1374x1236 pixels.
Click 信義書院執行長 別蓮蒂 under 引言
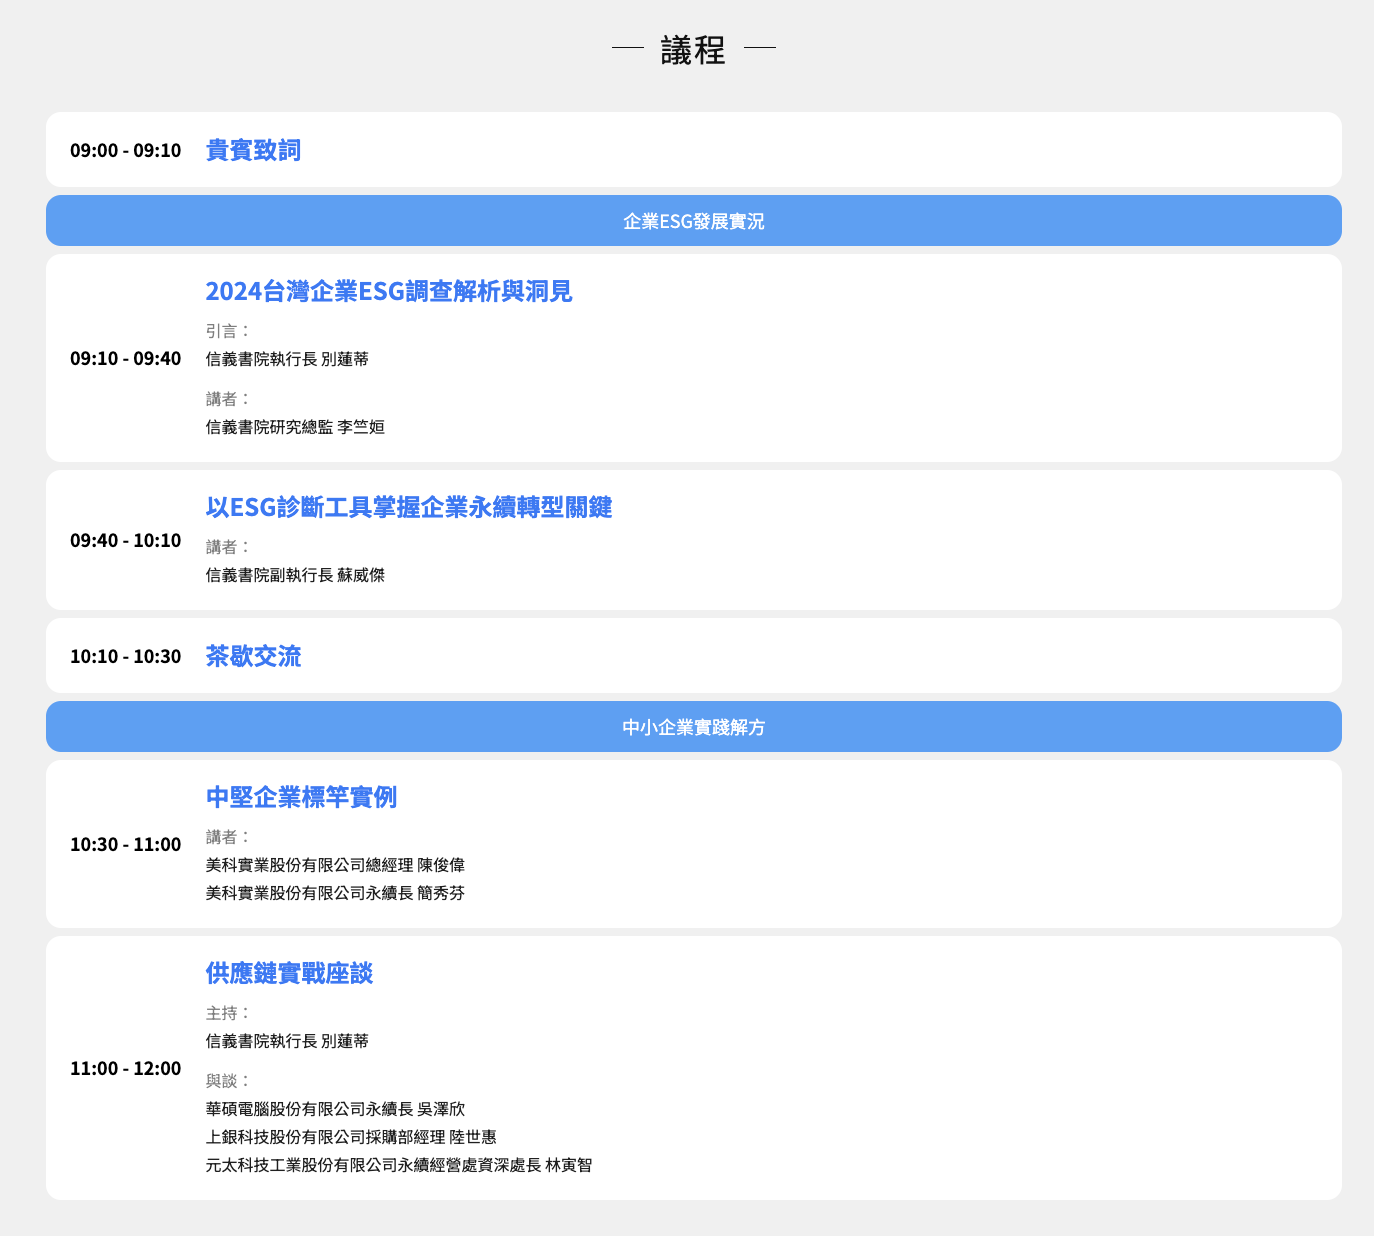[x=287, y=359]
